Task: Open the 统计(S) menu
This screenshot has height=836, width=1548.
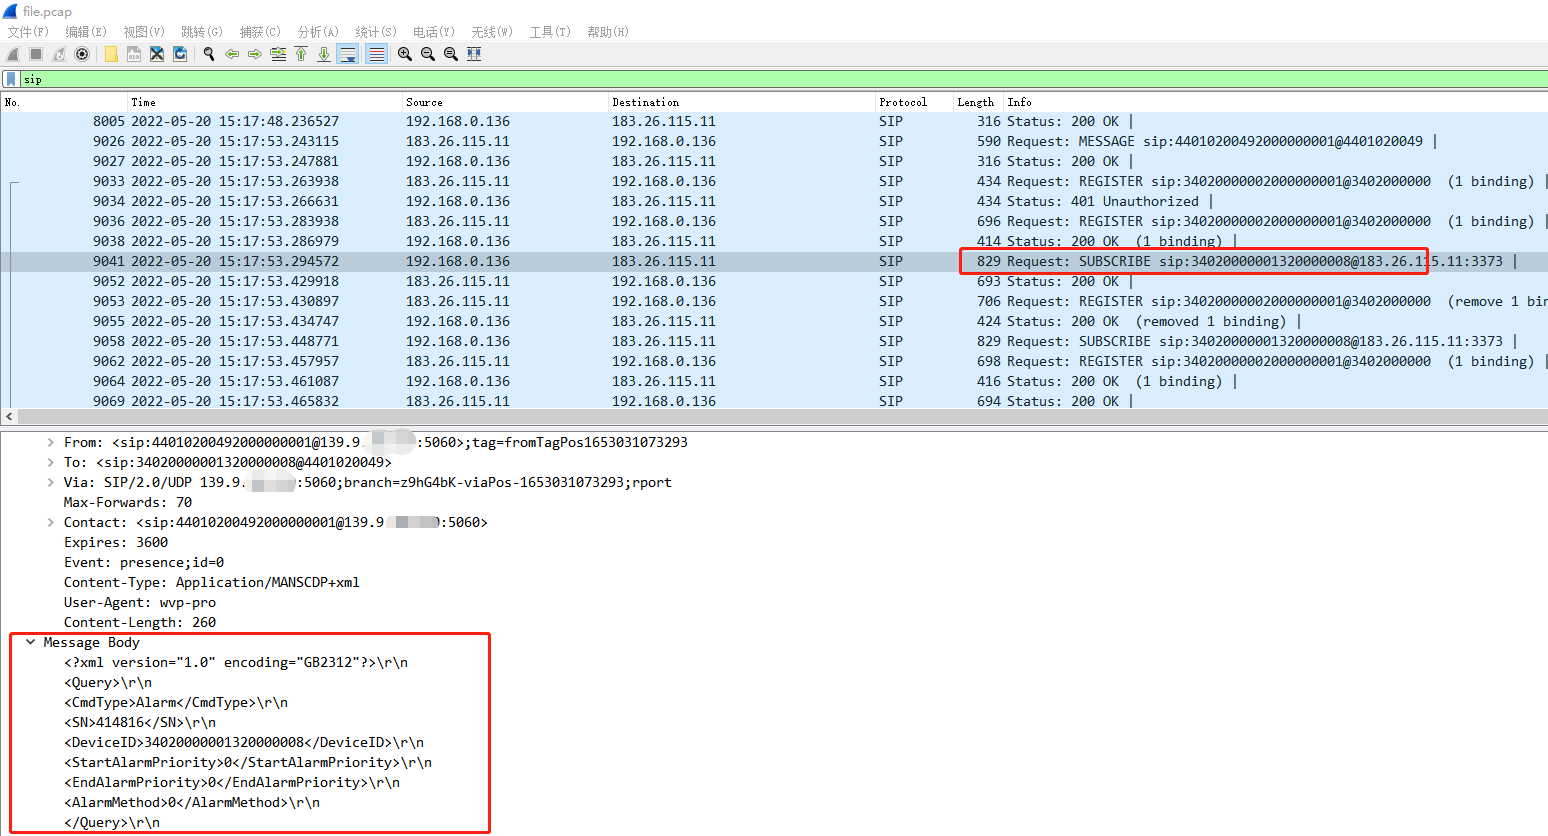Action: point(375,31)
